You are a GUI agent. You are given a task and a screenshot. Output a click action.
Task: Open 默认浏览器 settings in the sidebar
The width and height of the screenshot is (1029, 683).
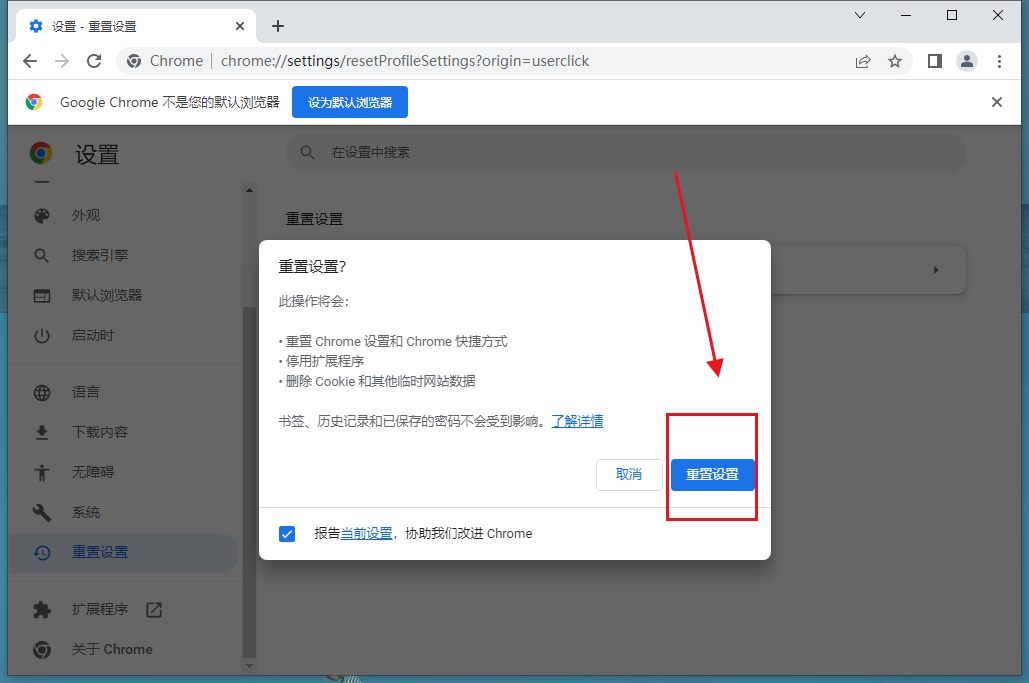coord(123,295)
